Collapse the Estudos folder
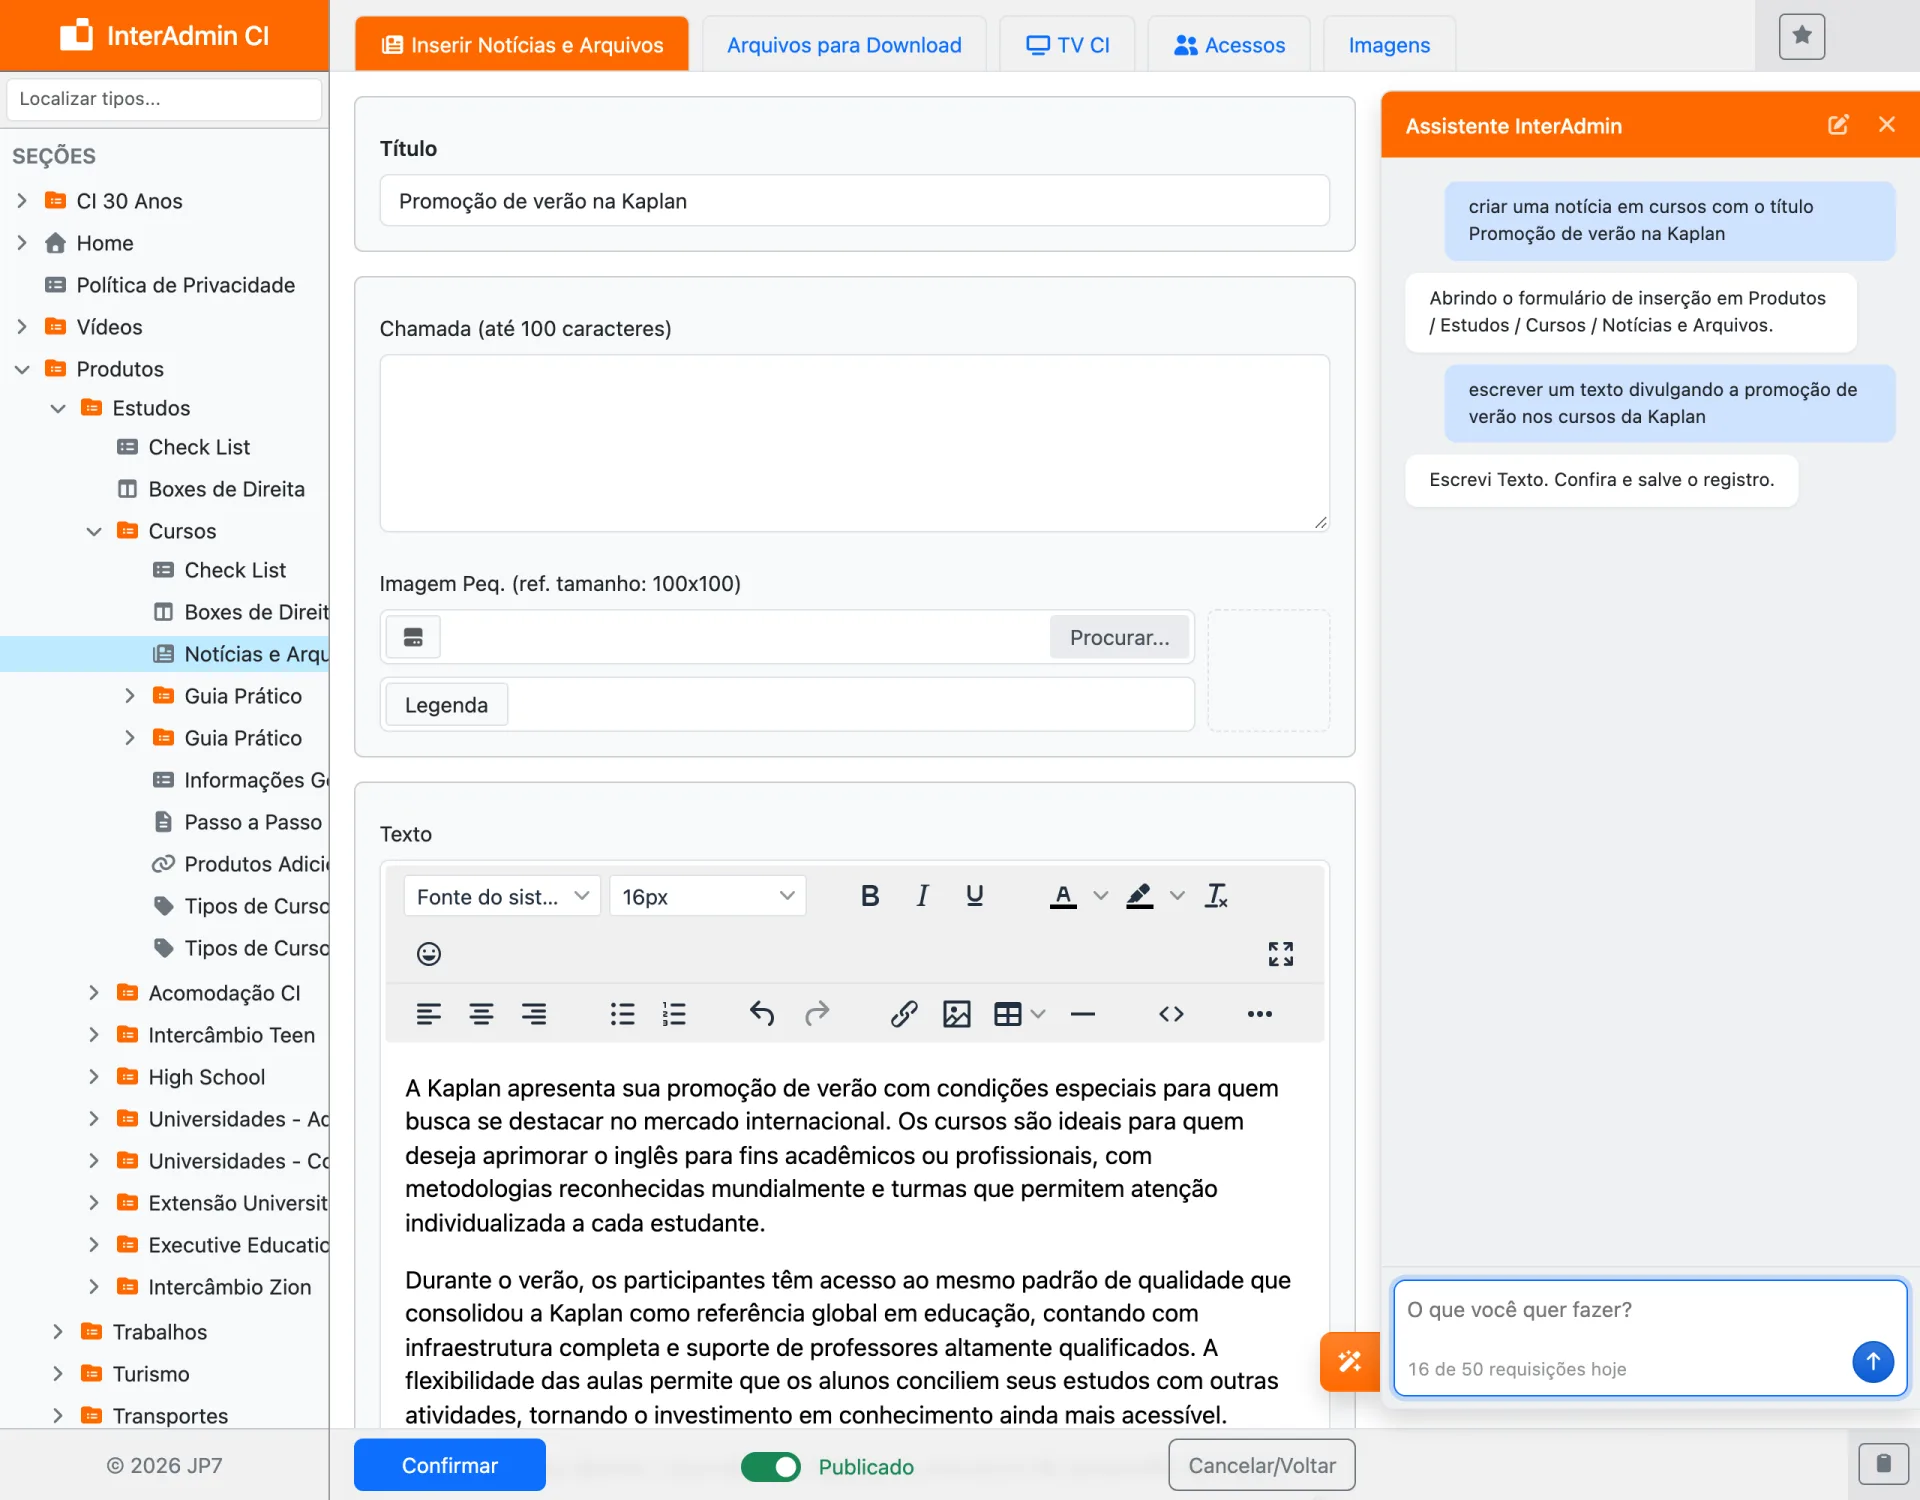 tap(58, 408)
